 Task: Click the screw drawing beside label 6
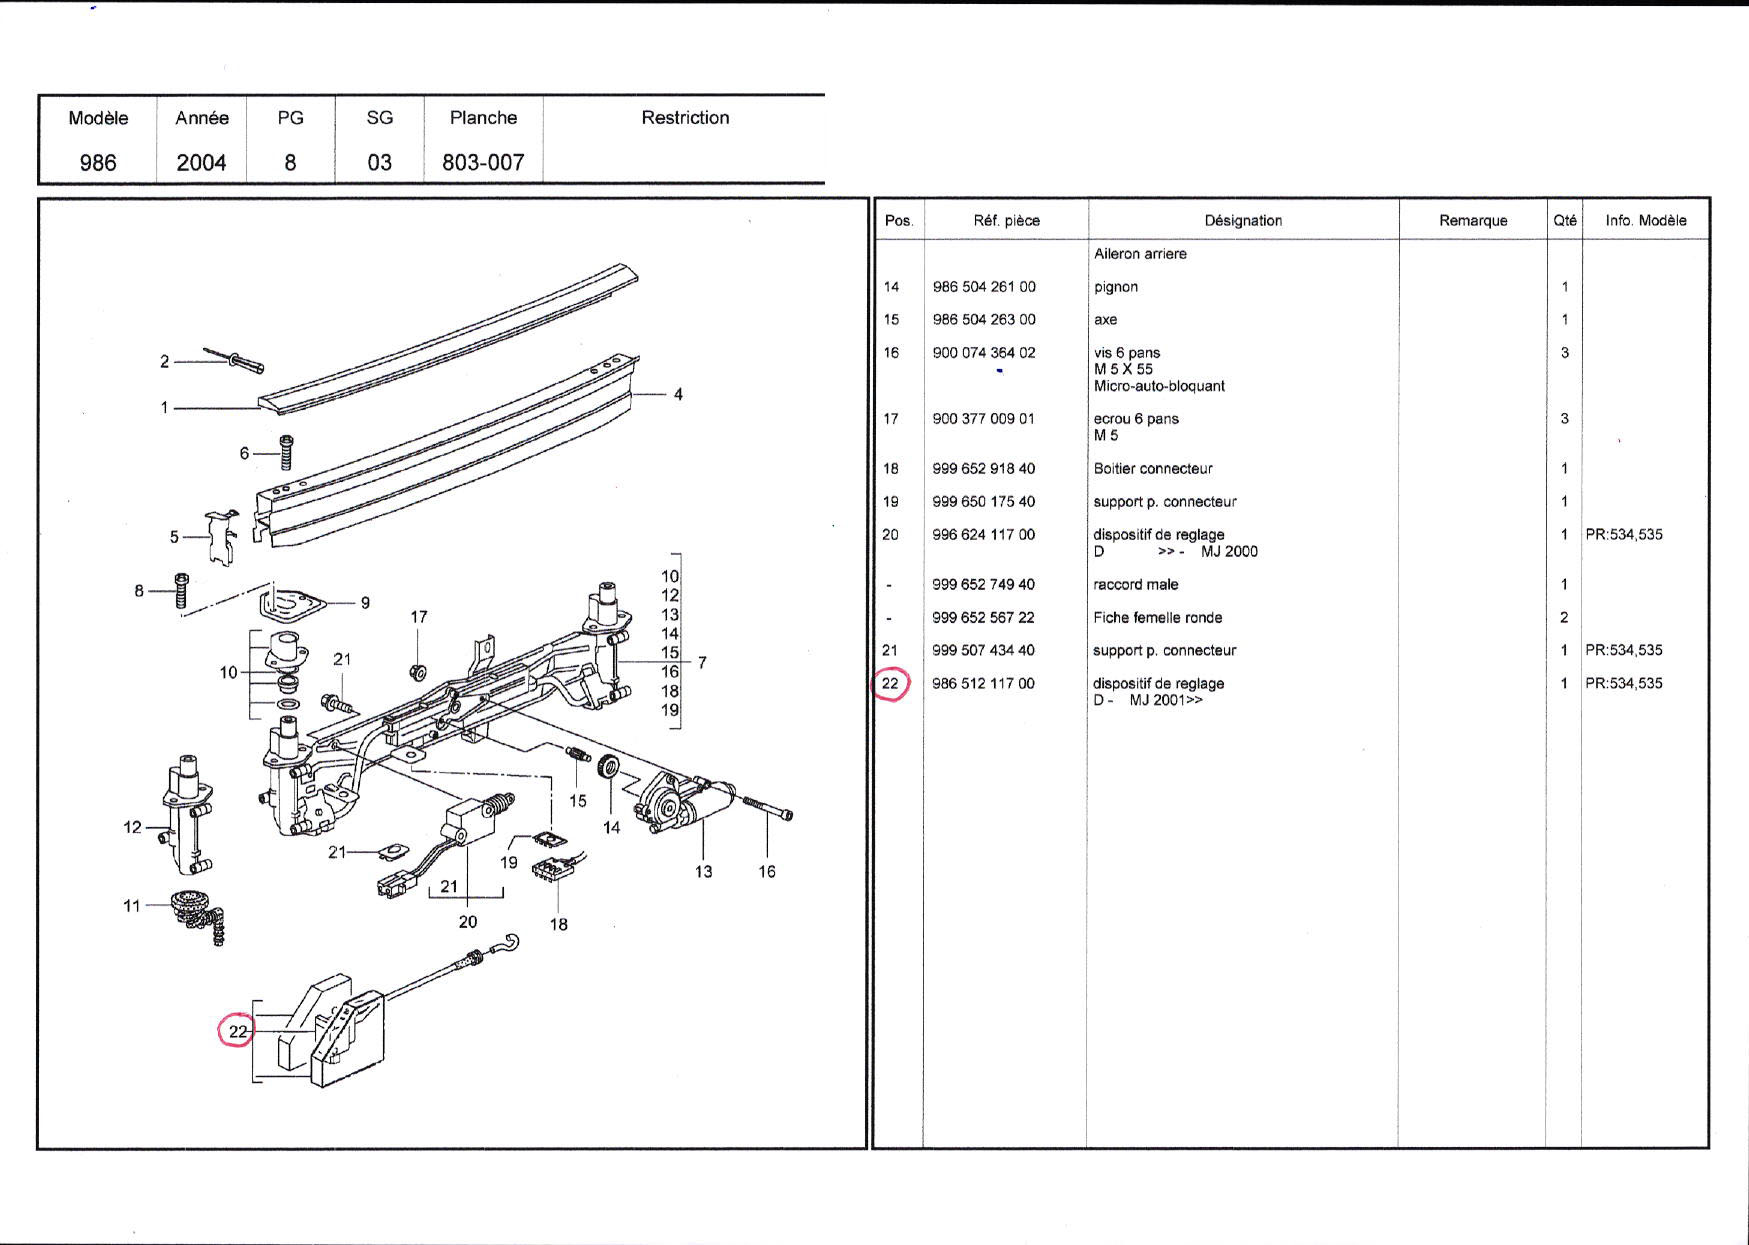[x=285, y=453]
